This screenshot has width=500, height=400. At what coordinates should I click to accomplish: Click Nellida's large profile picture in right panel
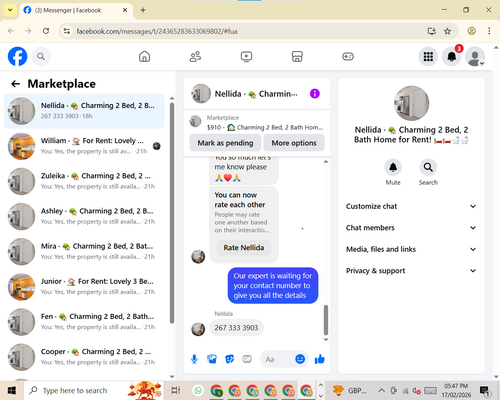(411, 103)
